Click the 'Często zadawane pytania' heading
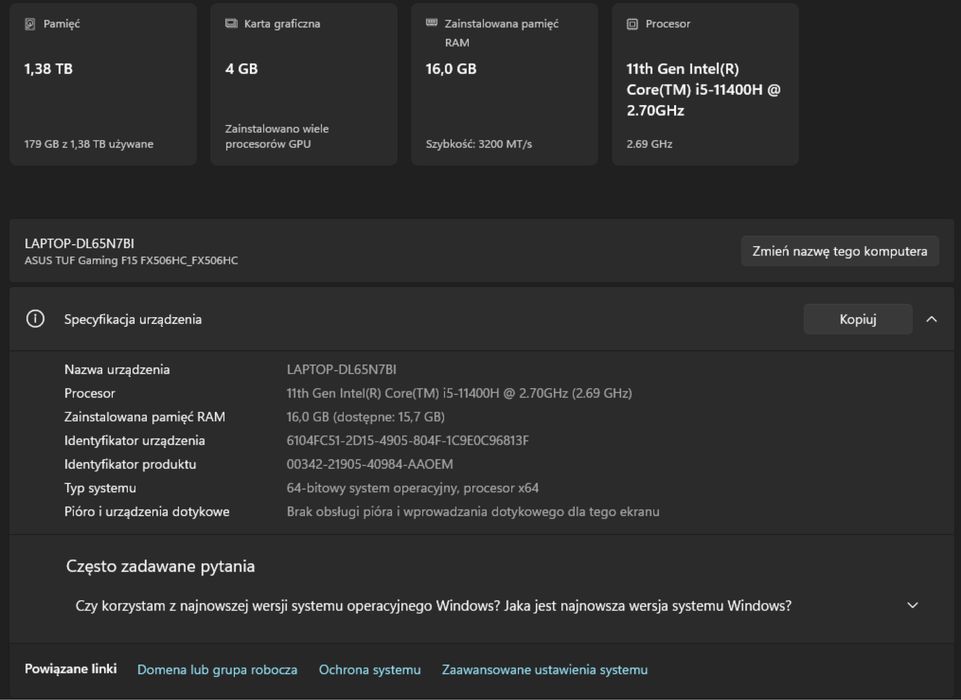Viewport: 961px width, 700px height. coord(161,566)
